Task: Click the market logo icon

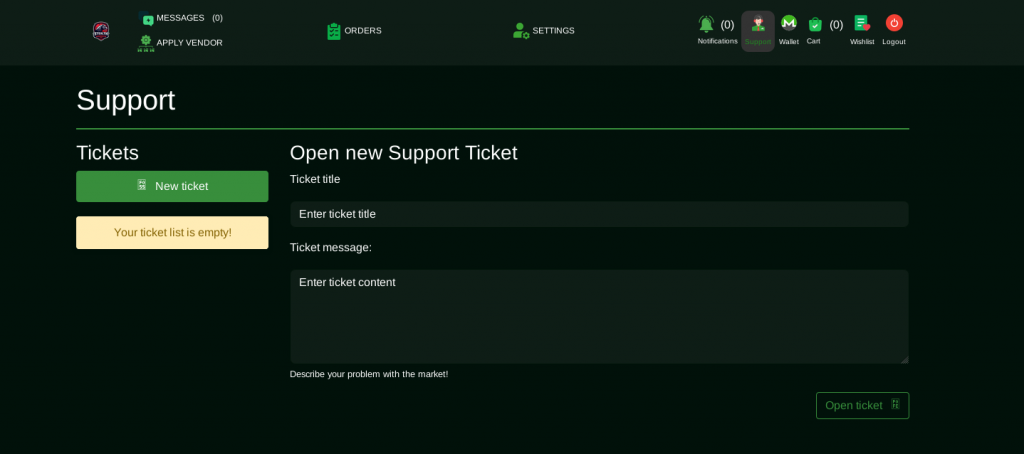Action: [101, 31]
